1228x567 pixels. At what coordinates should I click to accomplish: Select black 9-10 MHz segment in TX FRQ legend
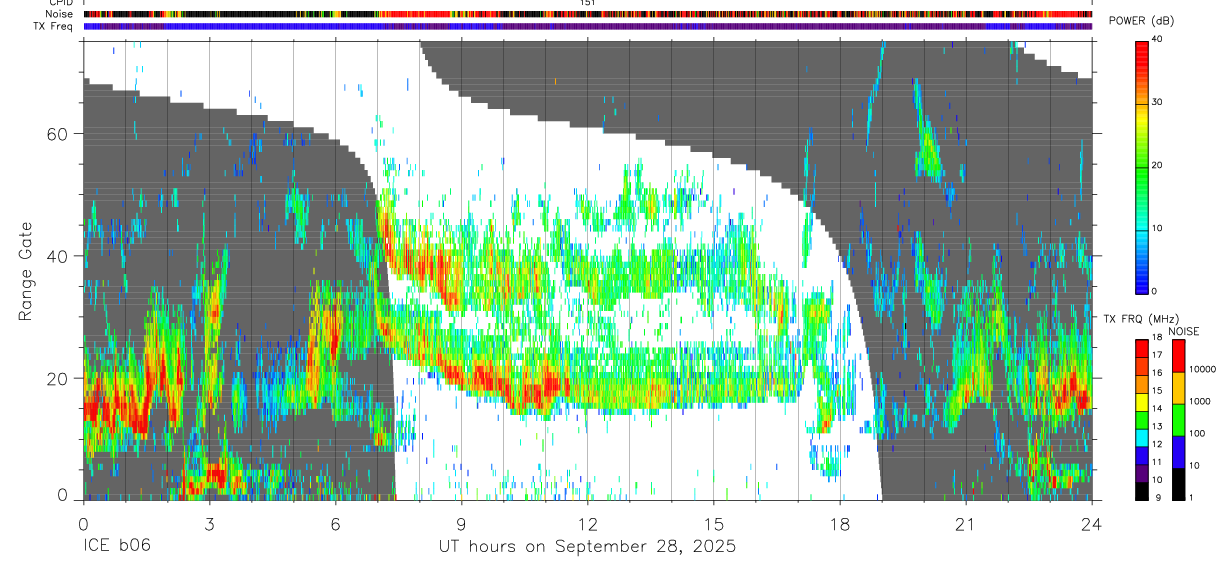[x=1142, y=491]
